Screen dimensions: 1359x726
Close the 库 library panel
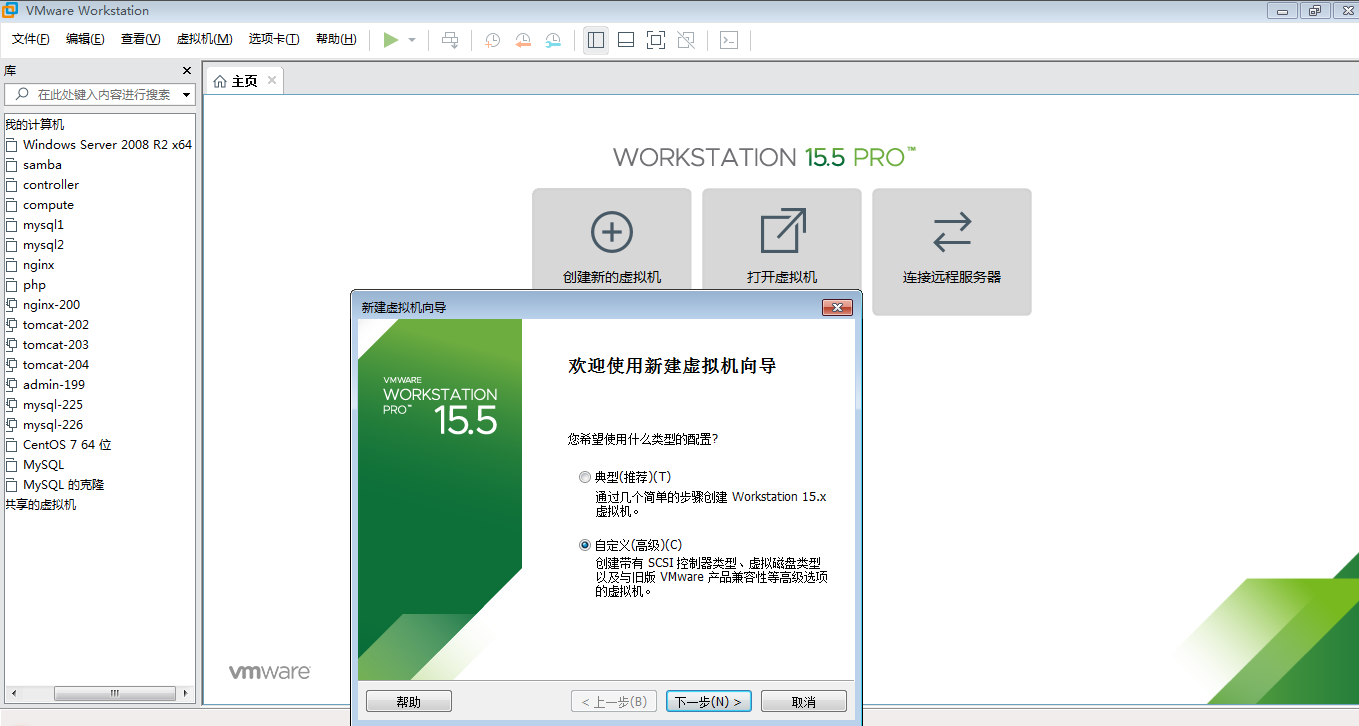[186, 70]
